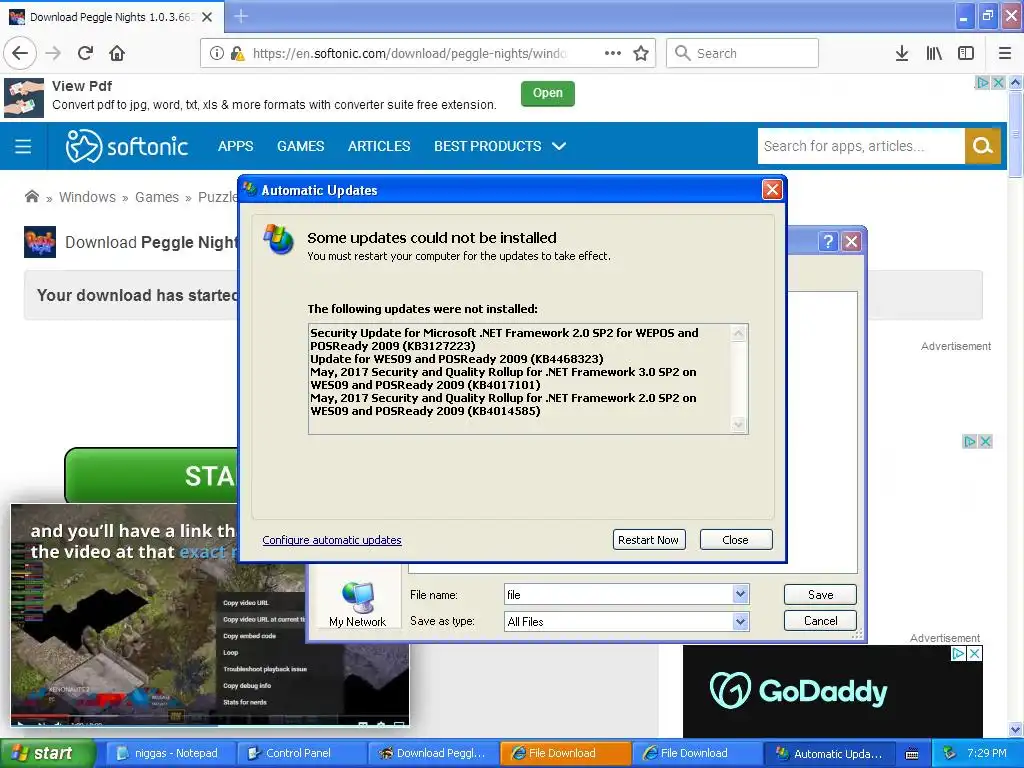Image resolution: width=1024 pixels, height=768 pixels.
Task: Click browser page scrollbar down arrow
Action: click(x=1016, y=729)
